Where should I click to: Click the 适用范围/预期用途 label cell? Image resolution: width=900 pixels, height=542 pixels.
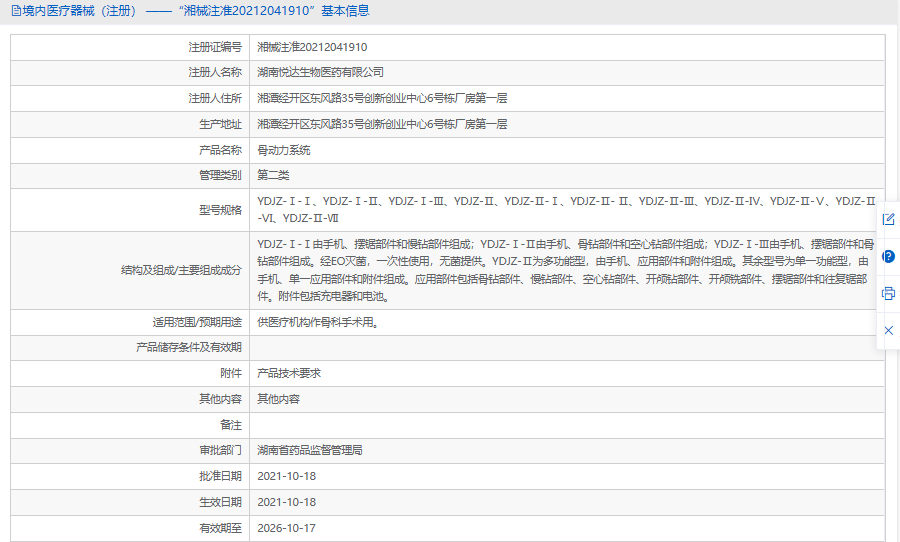click(x=130, y=323)
